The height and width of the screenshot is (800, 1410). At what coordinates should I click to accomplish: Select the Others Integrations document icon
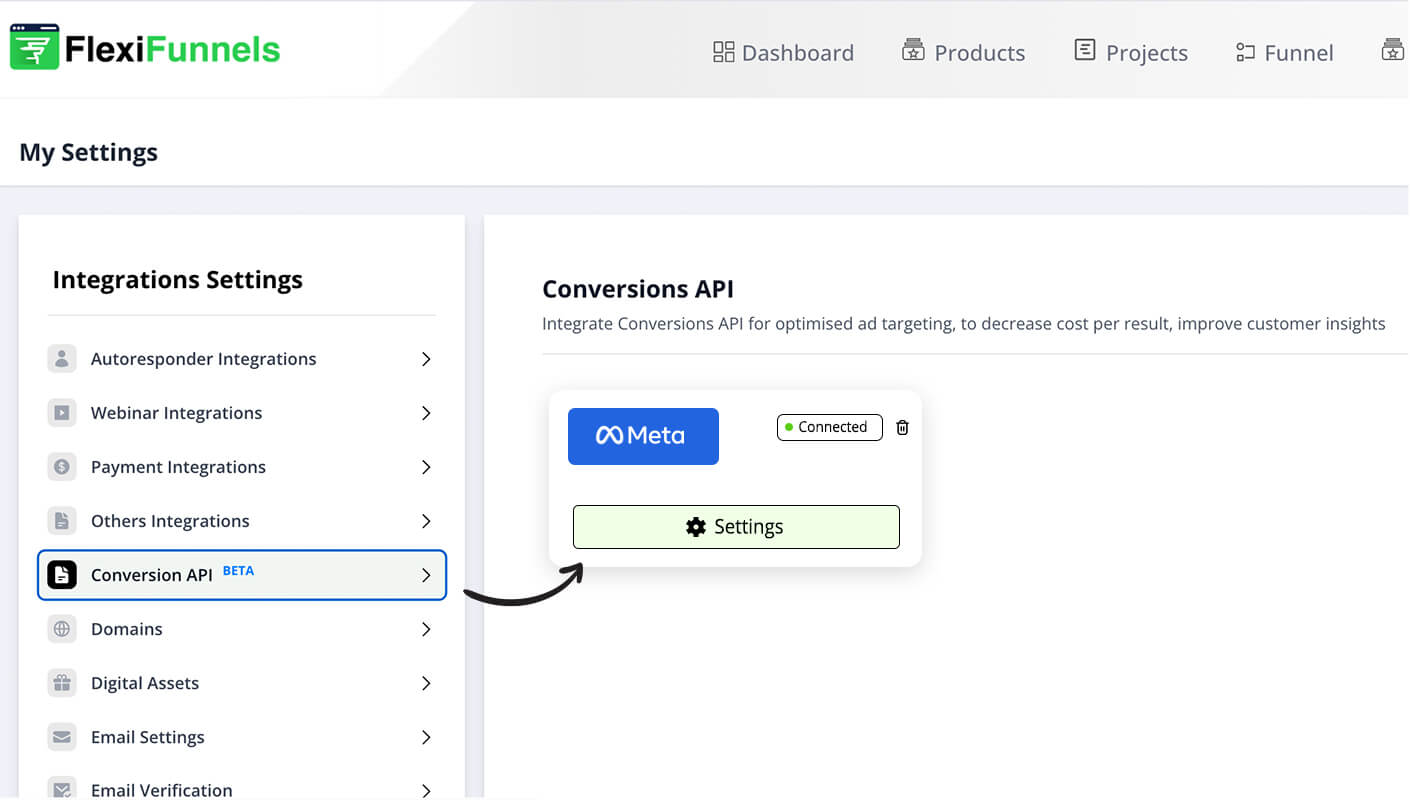tap(61, 520)
